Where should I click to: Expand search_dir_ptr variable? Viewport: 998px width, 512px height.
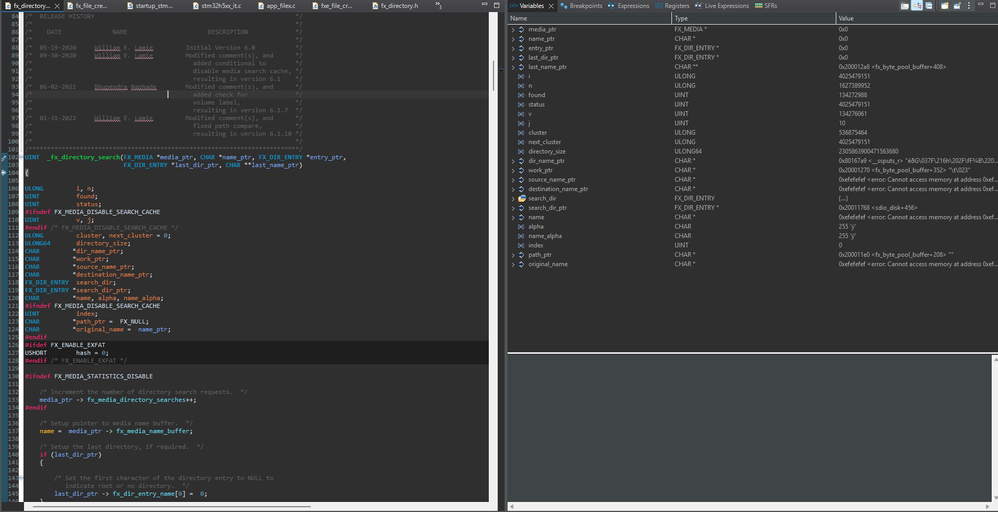513,208
